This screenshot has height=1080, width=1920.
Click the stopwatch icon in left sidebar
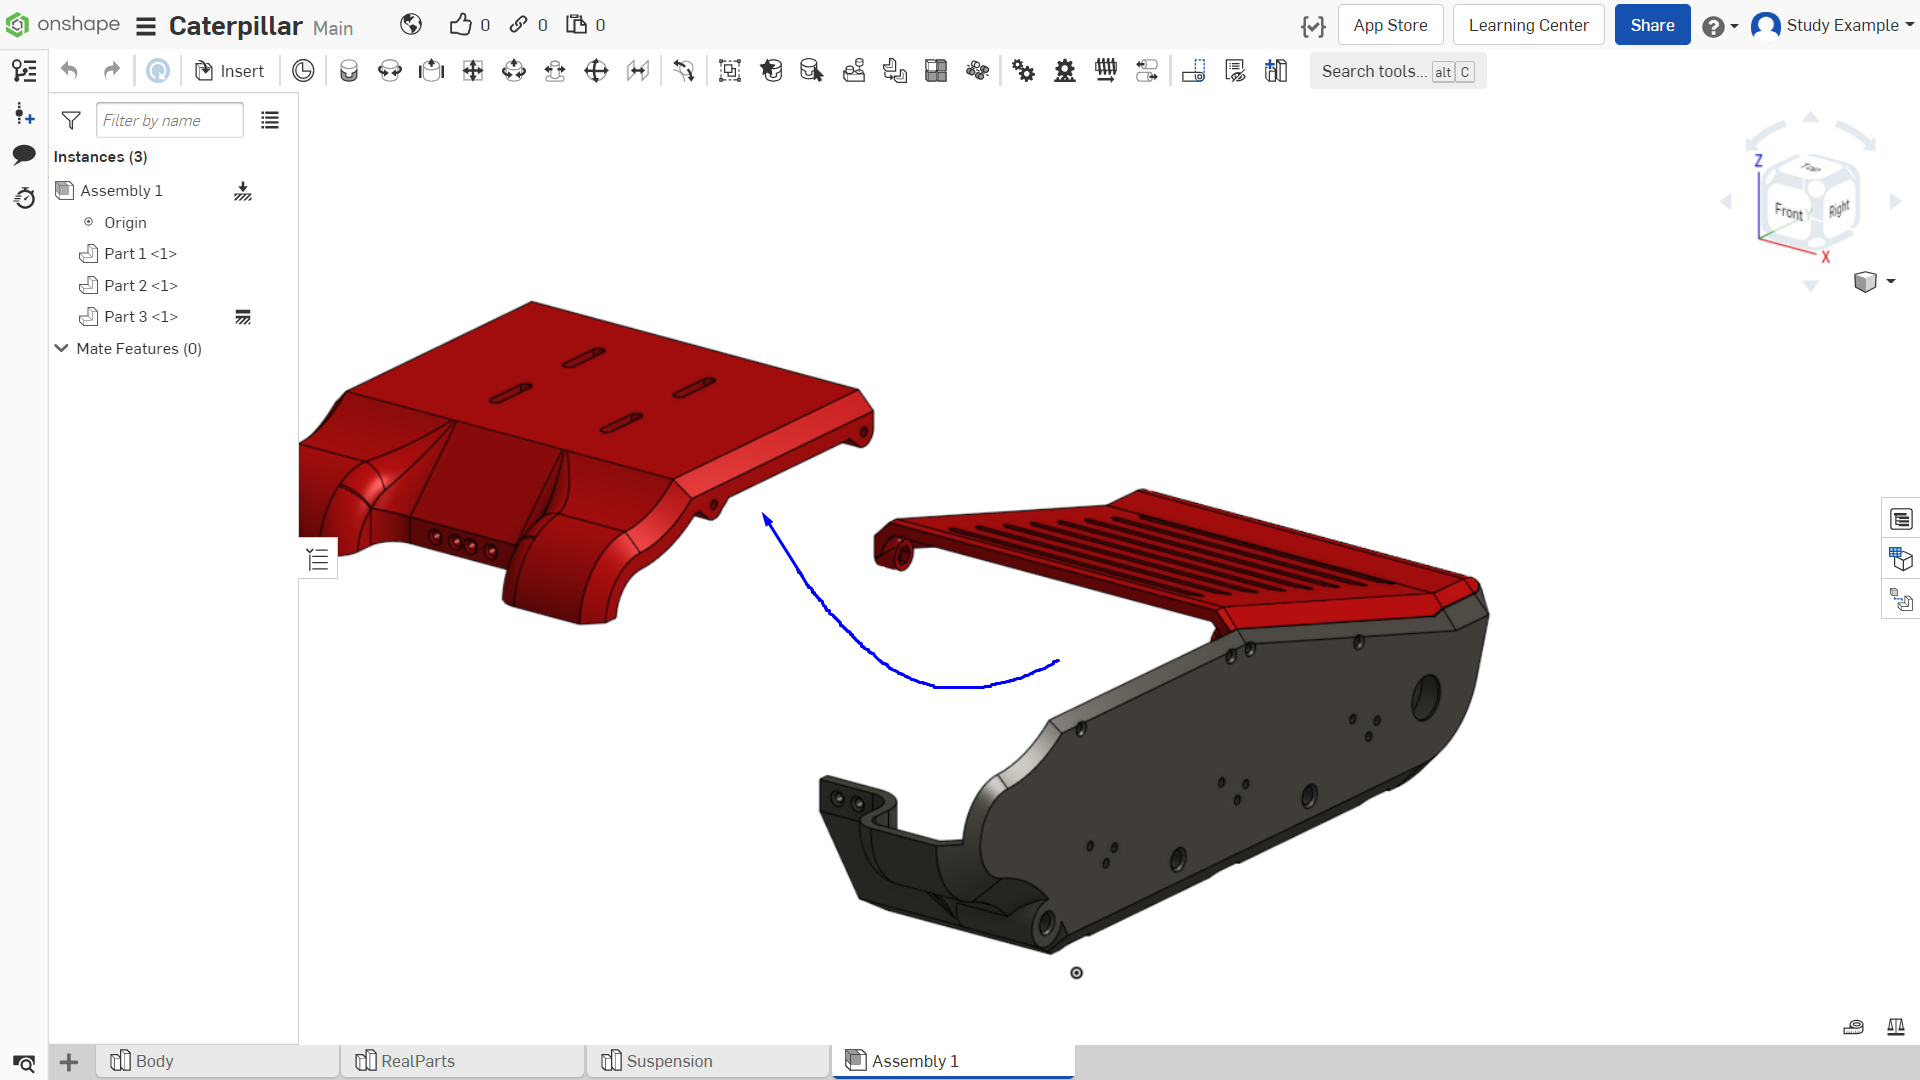click(x=24, y=198)
